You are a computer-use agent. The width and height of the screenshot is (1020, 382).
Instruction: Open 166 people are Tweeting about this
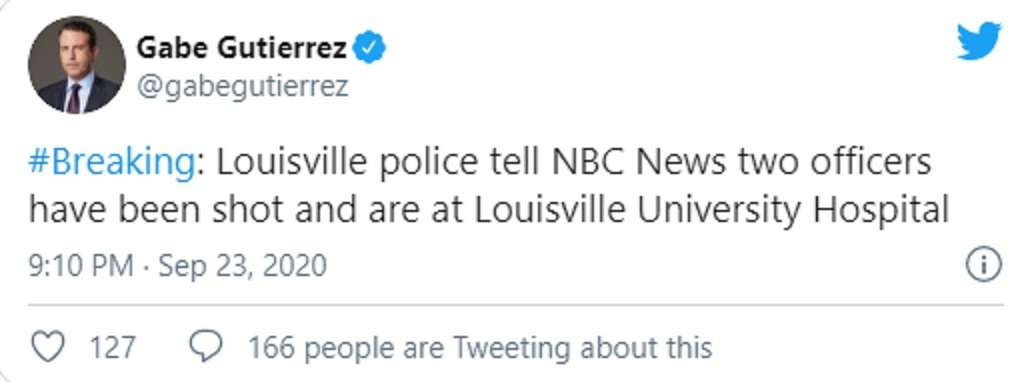(x=480, y=348)
